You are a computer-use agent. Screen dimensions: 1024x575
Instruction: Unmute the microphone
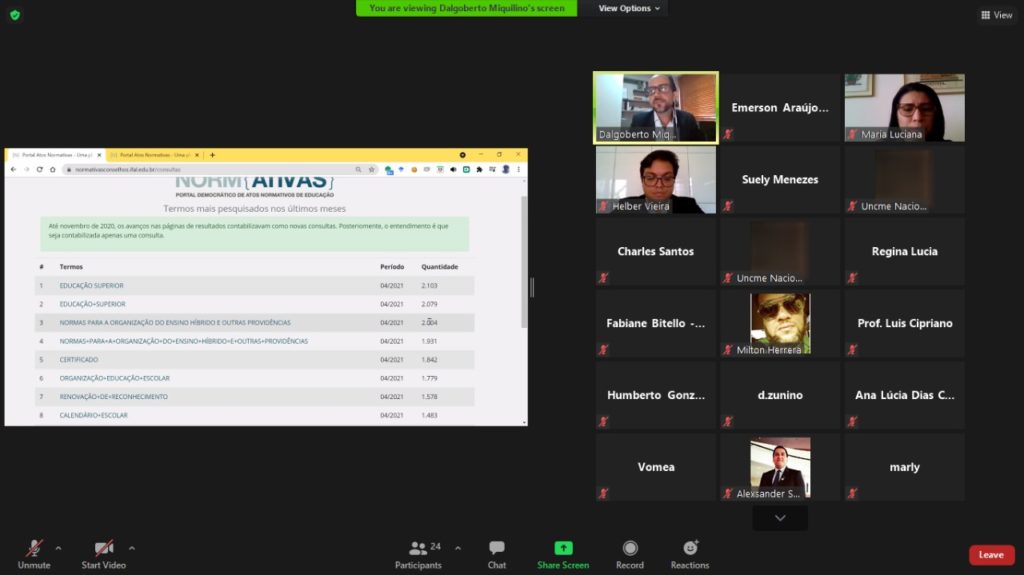click(34, 548)
